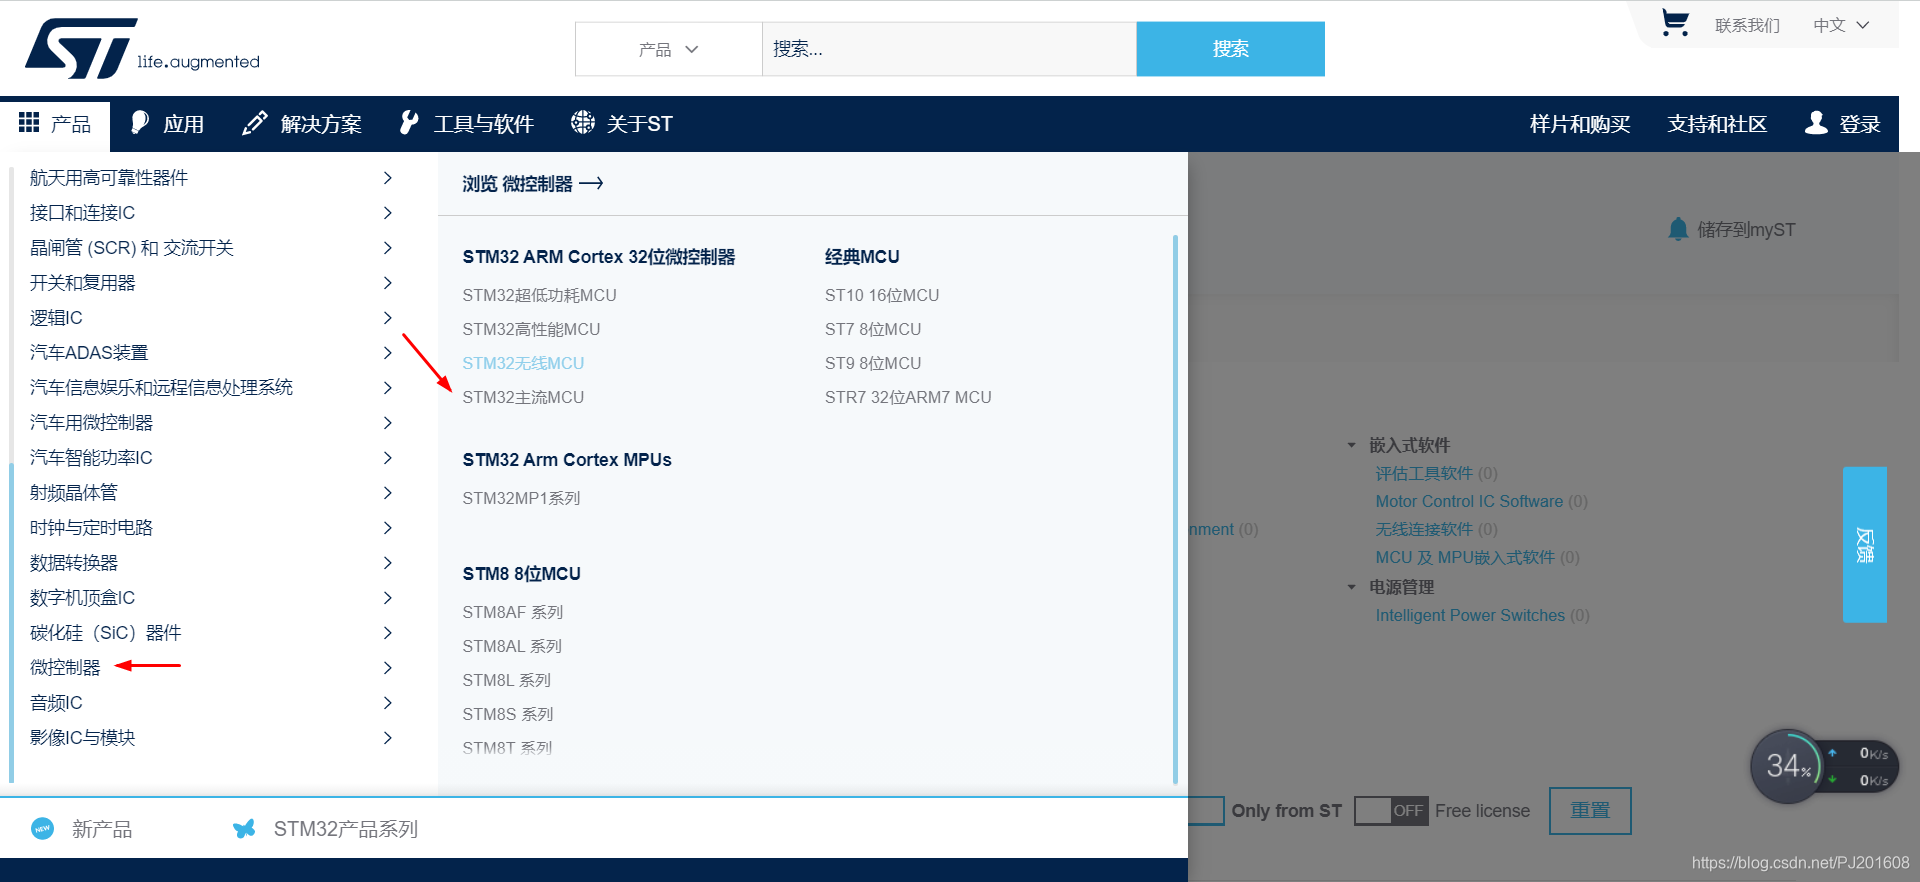
Task: Open the 应用 menu
Action: [167, 123]
